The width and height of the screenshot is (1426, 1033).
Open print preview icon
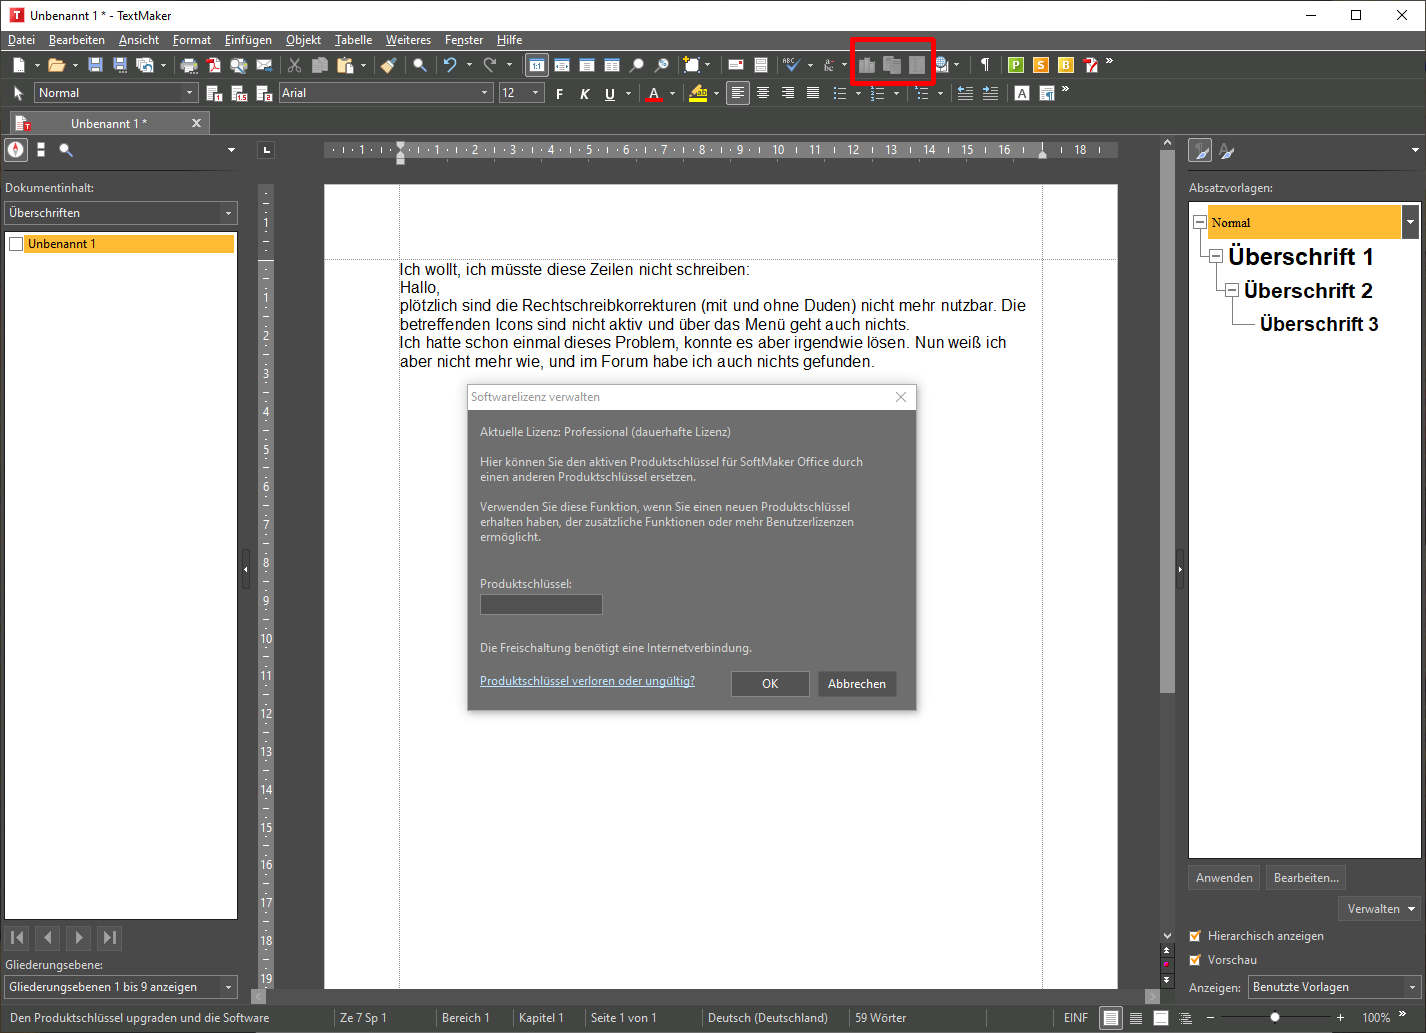[238, 65]
